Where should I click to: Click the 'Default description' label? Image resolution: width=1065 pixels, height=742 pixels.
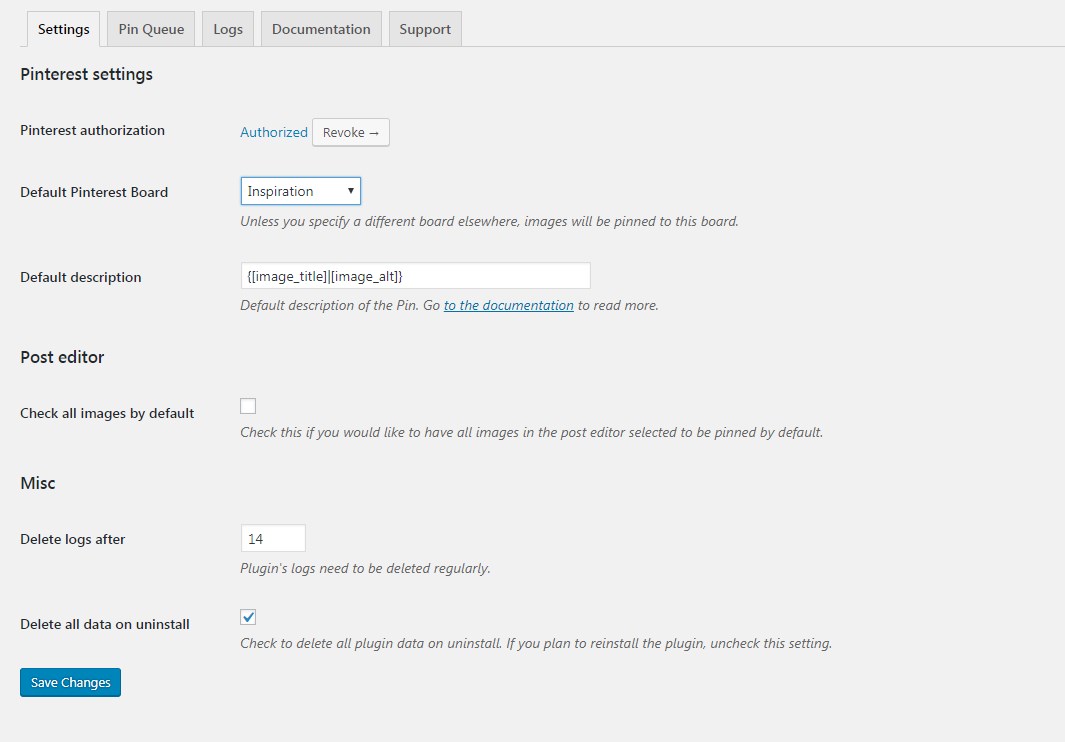click(x=81, y=277)
